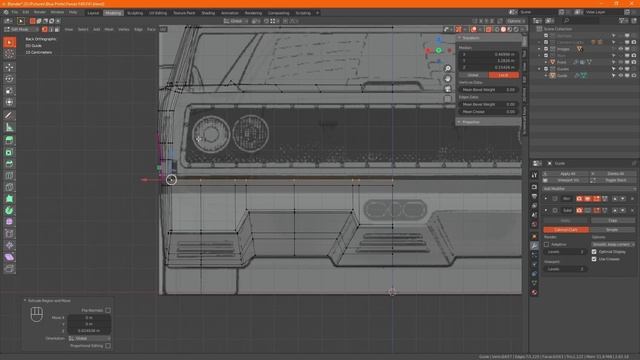Select the Loop Cut tool

point(9,176)
